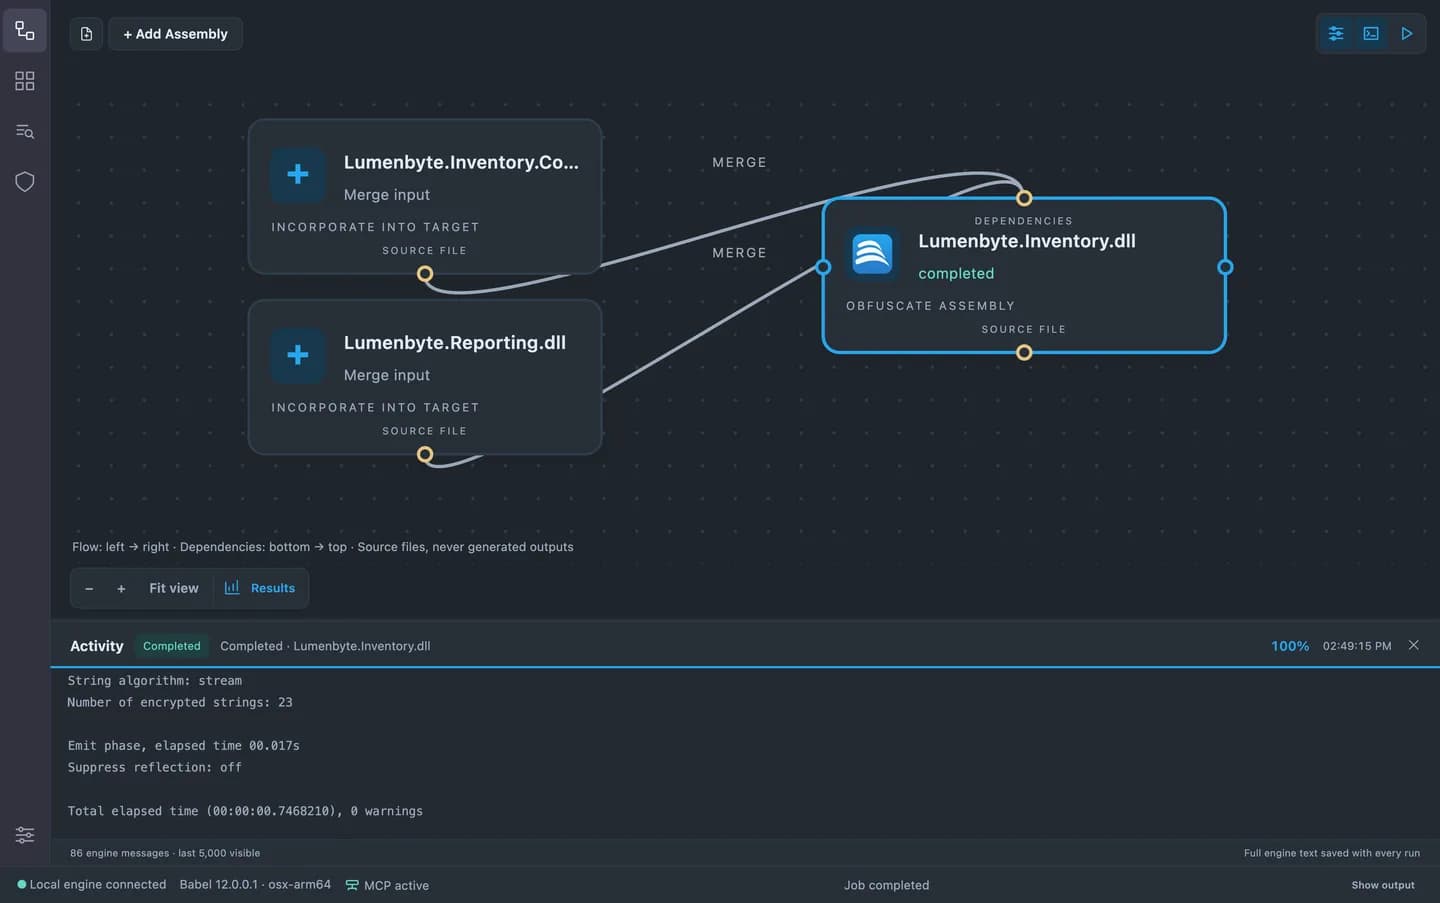1440x903 pixels.
Task: Click the 'Total elapsed time' log line
Action: click(x=245, y=811)
